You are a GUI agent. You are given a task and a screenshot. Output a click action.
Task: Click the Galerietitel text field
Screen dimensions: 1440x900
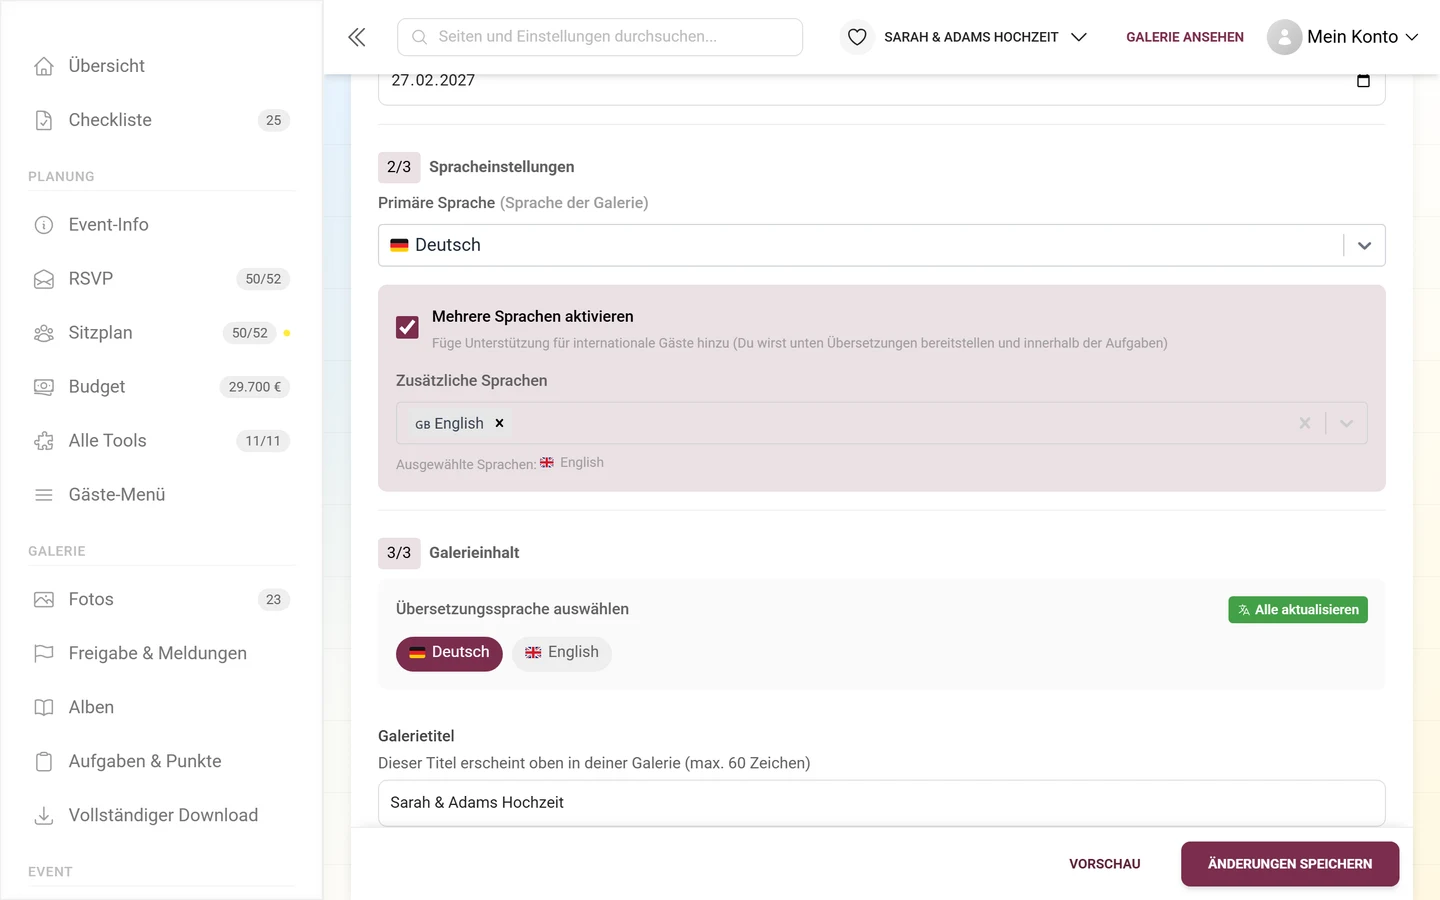[881, 803]
